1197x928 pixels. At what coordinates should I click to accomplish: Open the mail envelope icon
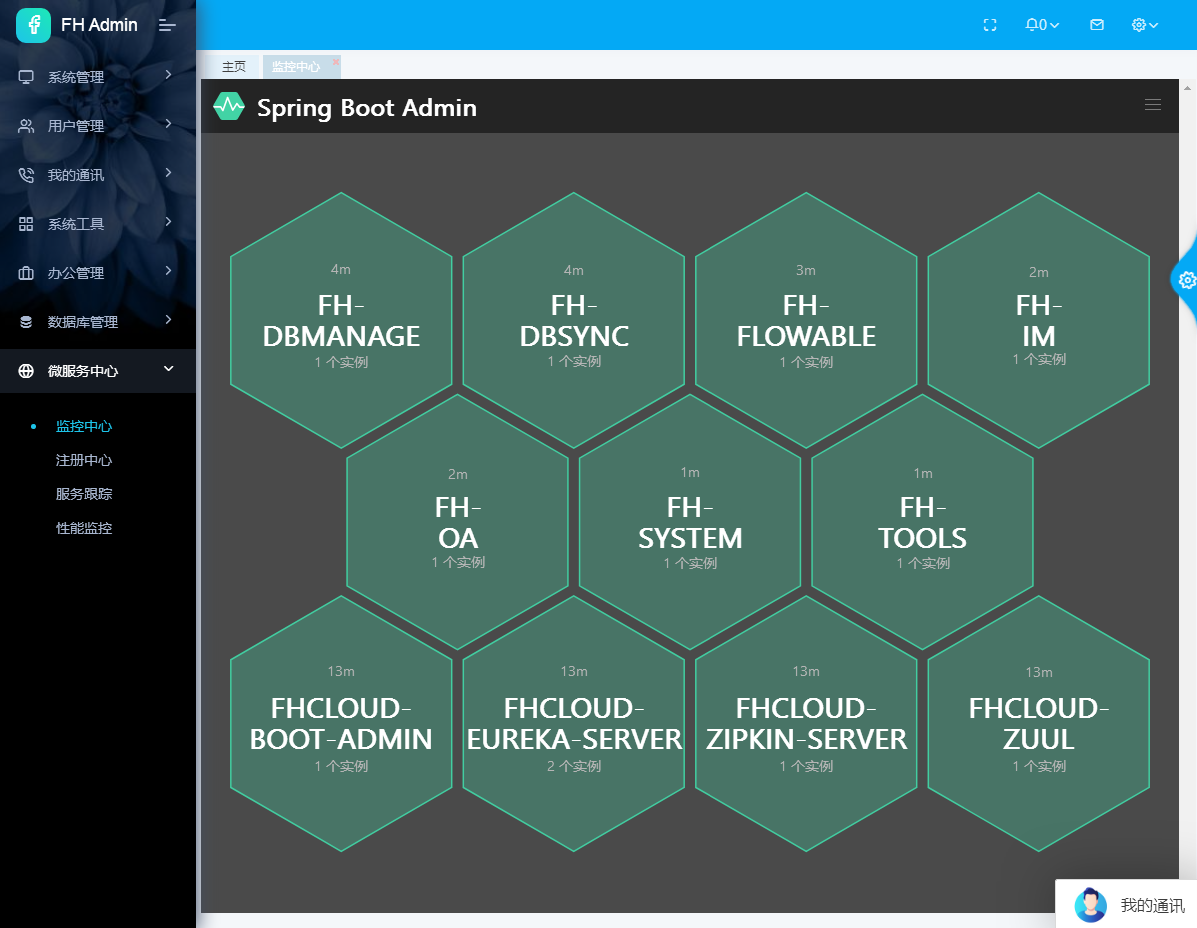click(1097, 25)
